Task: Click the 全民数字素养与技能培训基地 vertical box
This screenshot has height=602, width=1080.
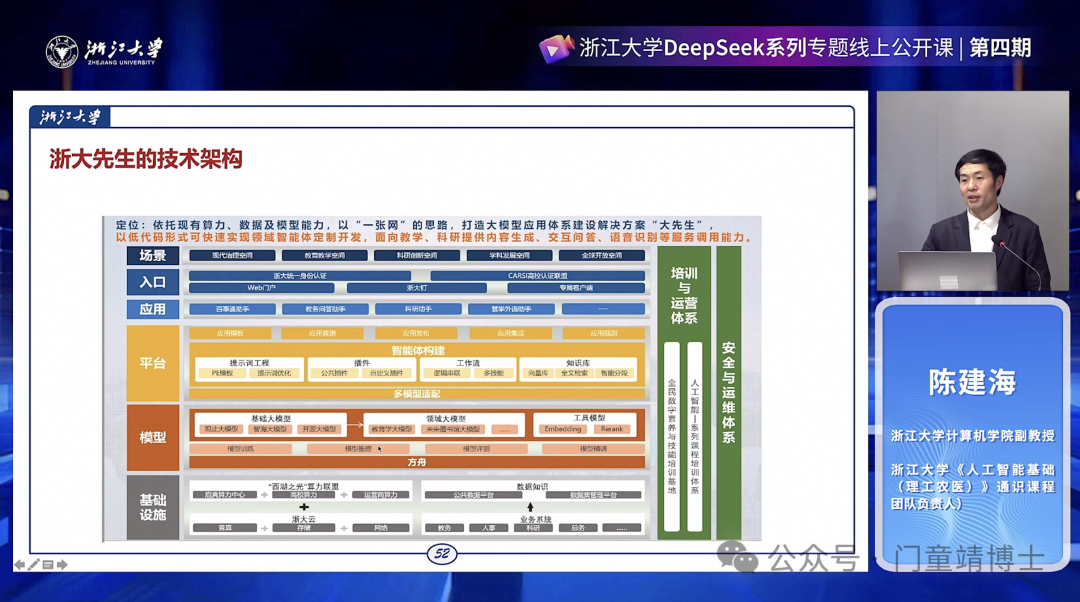Action: [672, 437]
